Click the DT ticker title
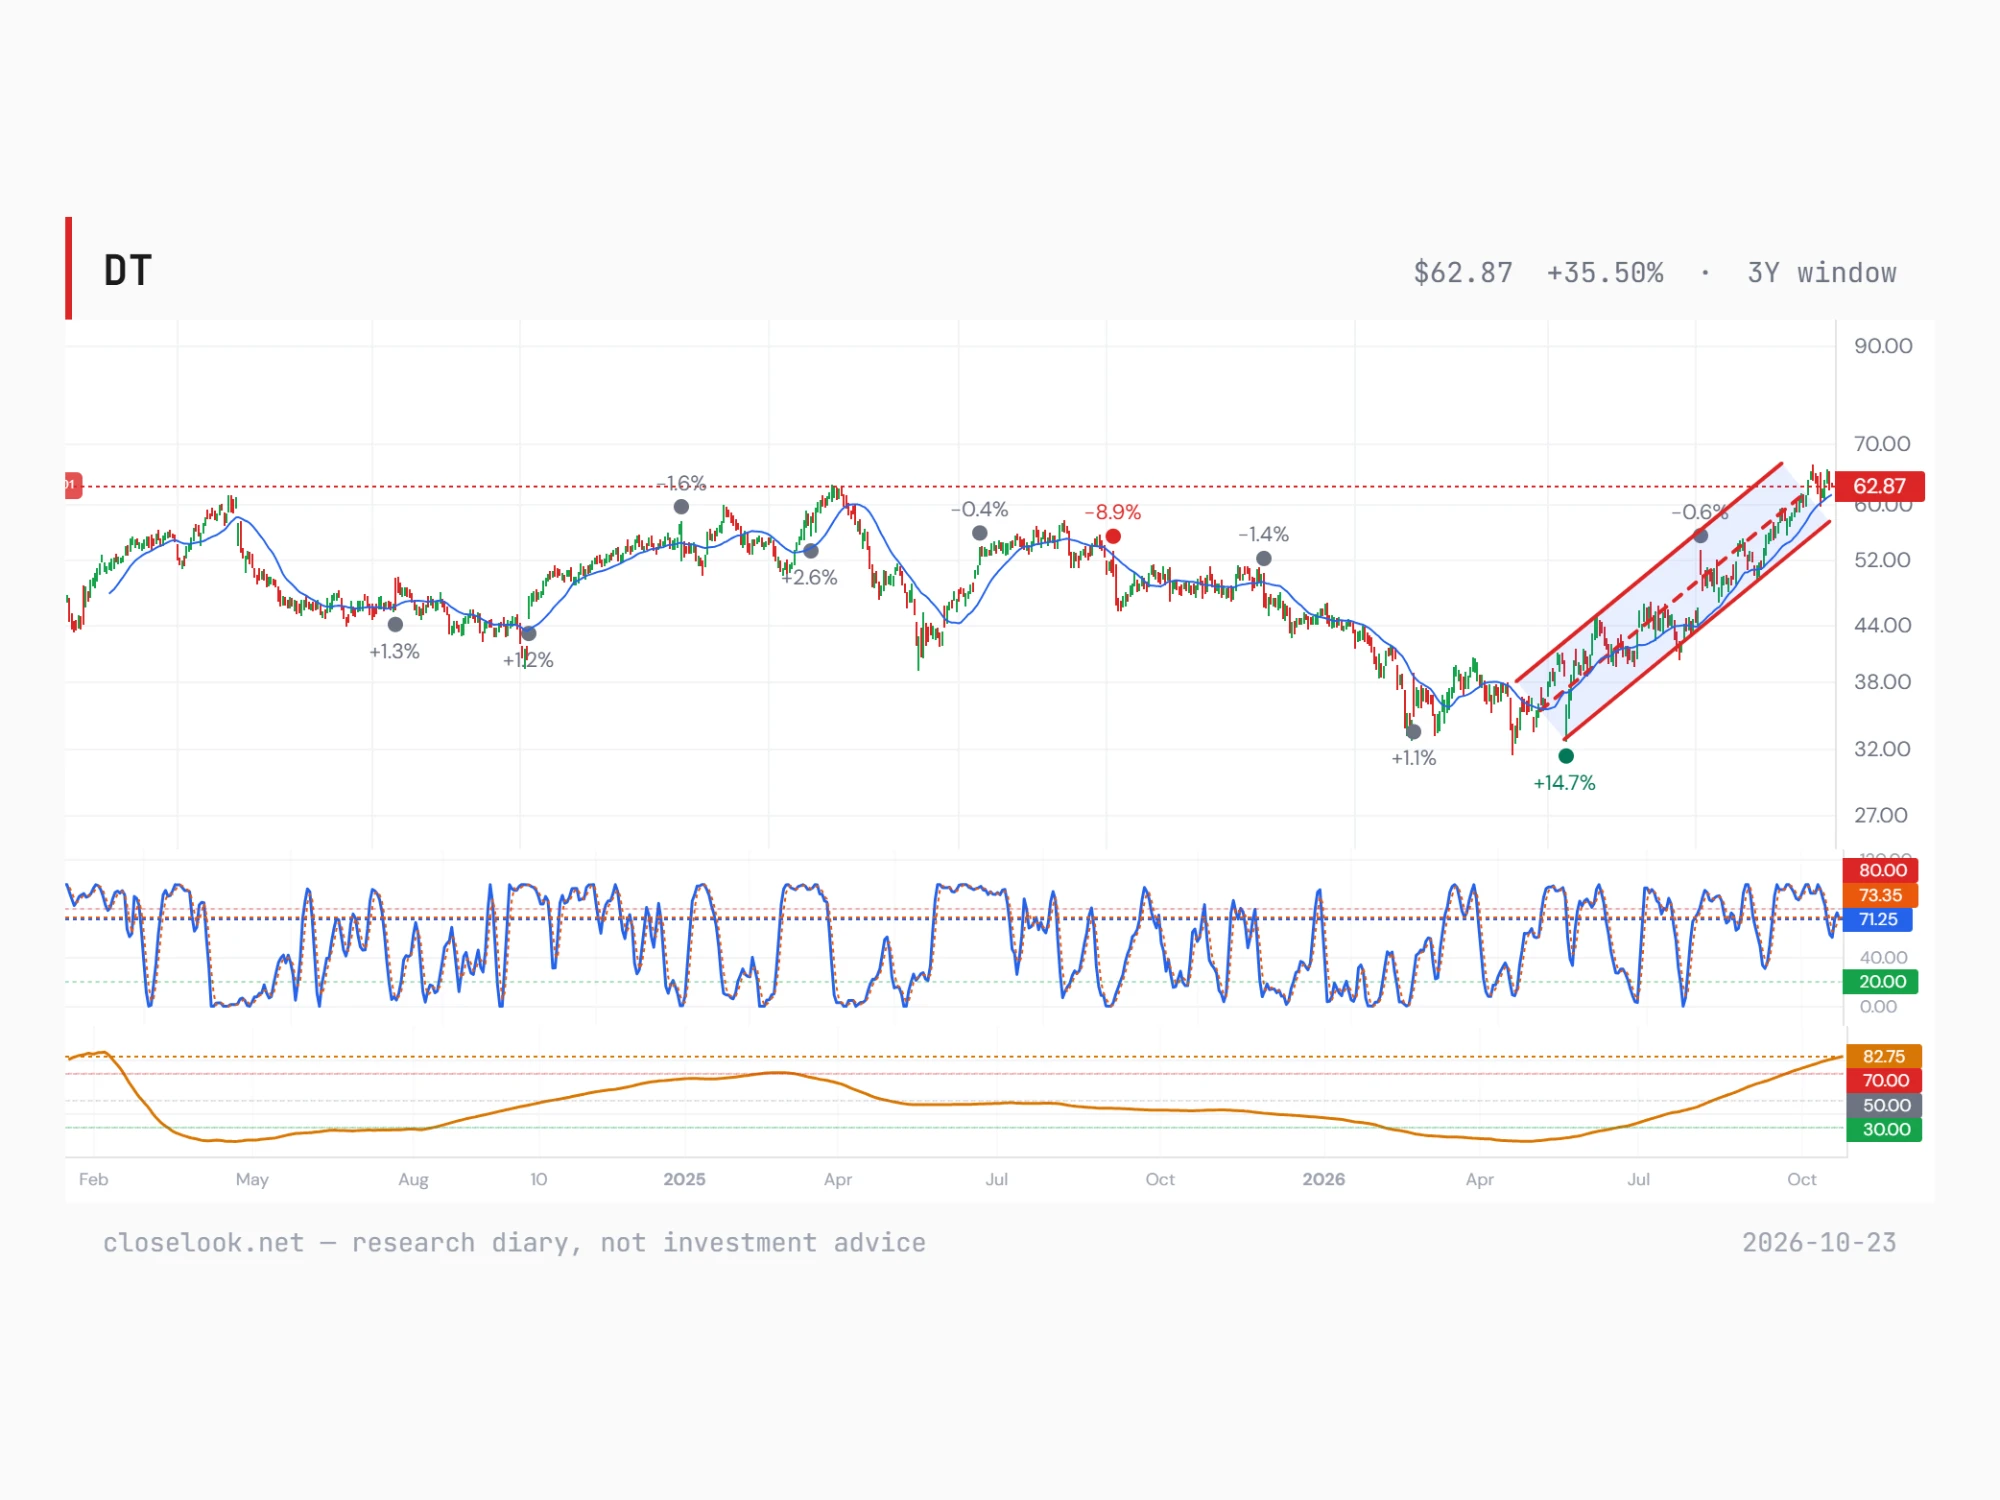 tap(127, 271)
